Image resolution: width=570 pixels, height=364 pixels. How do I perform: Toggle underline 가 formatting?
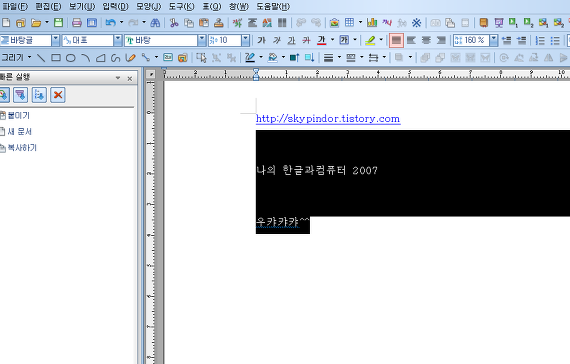(x=292, y=40)
